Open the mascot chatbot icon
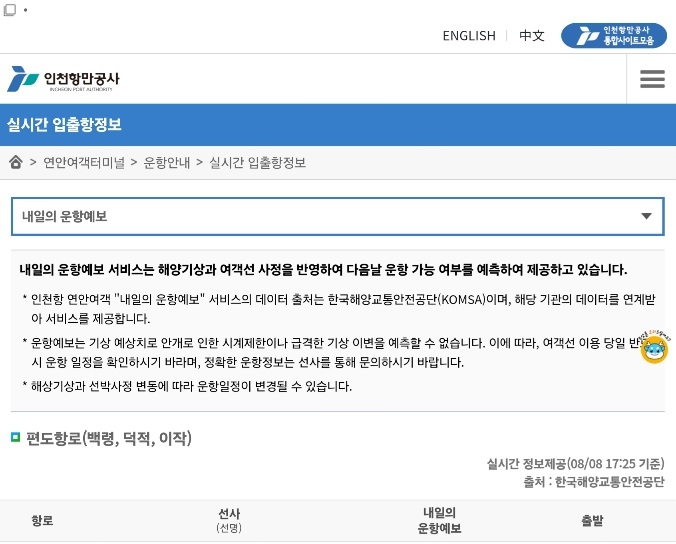The width and height of the screenshot is (676, 544). (x=654, y=347)
